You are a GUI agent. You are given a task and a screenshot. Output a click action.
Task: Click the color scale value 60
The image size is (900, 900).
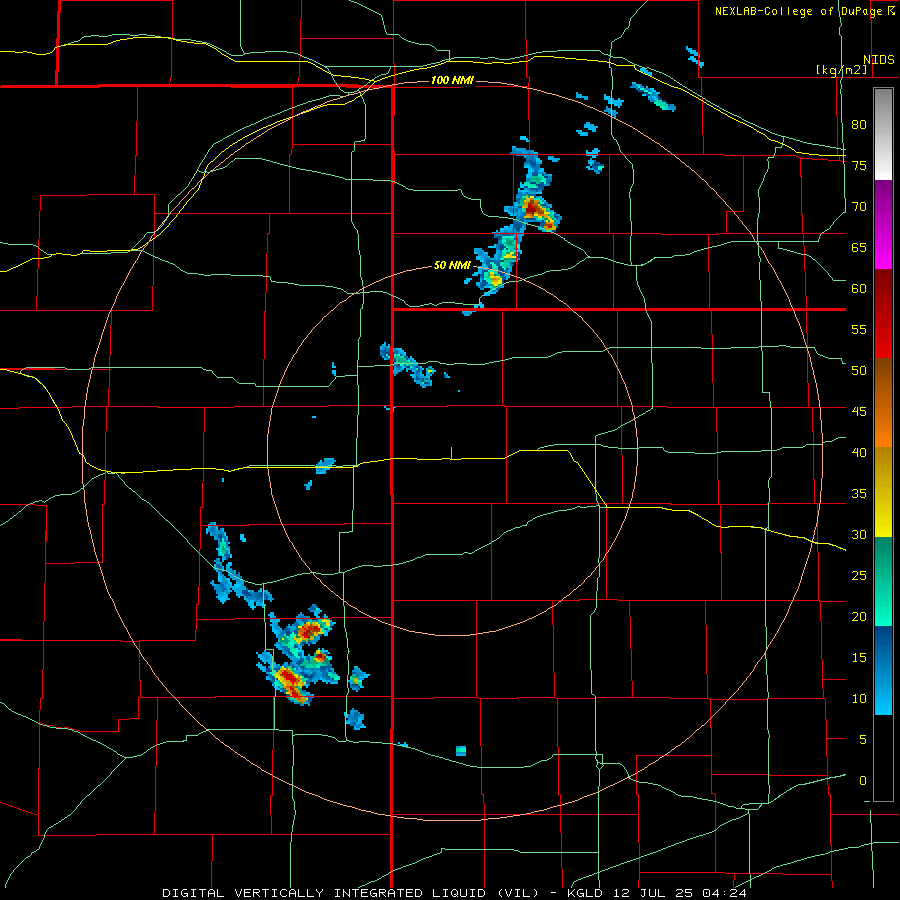[x=859, y=289]
